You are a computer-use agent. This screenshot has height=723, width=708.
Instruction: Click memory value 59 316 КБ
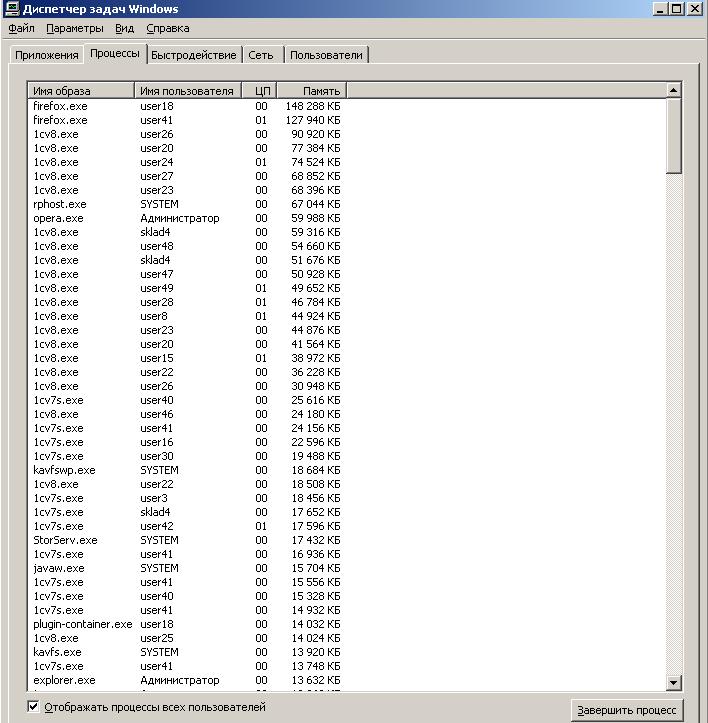(x=315, y=232)
